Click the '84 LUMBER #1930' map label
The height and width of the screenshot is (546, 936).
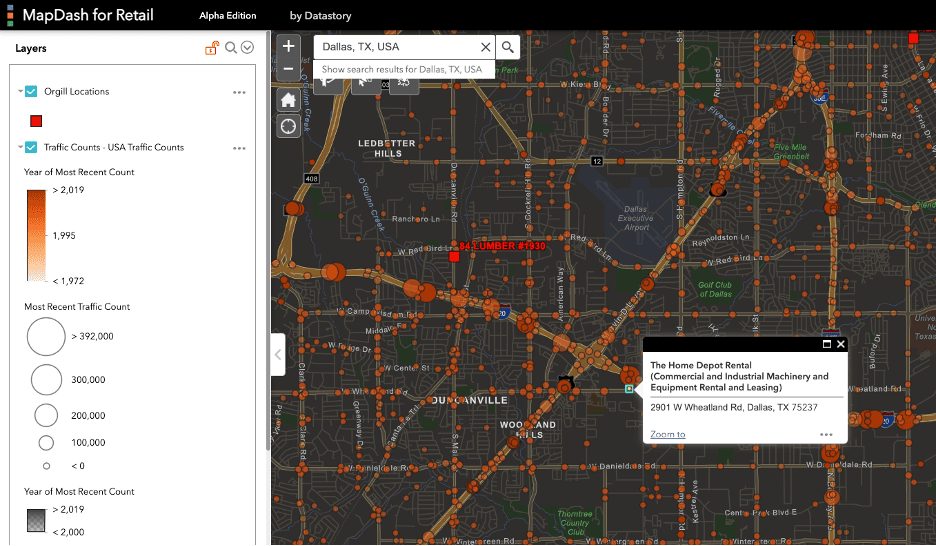tap(502, 246)
